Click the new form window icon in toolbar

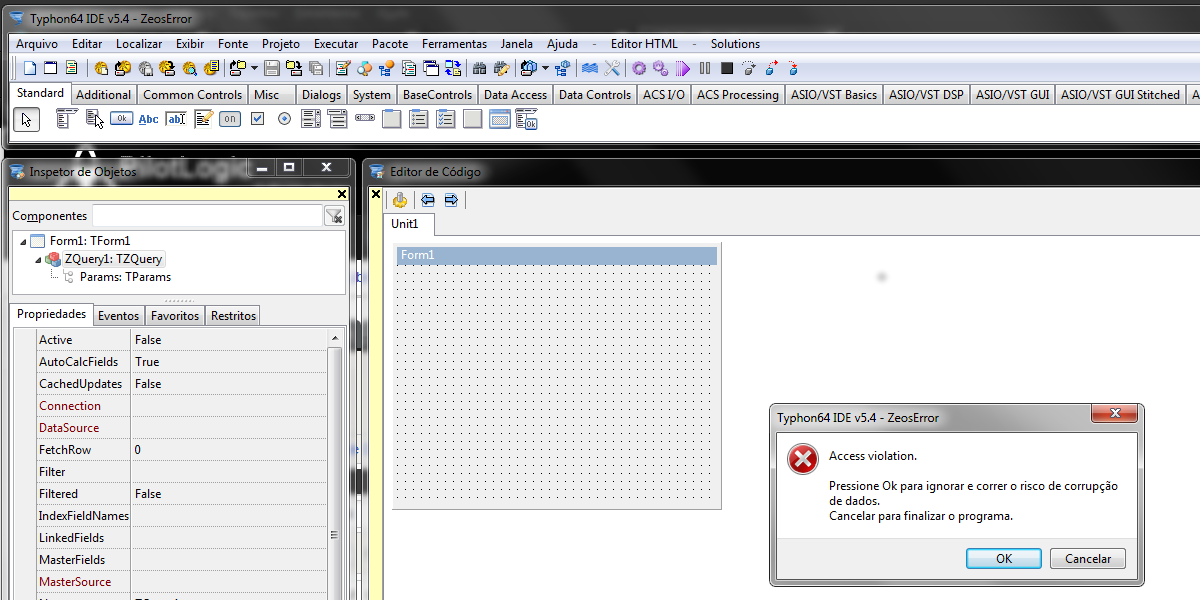point(50,68)
